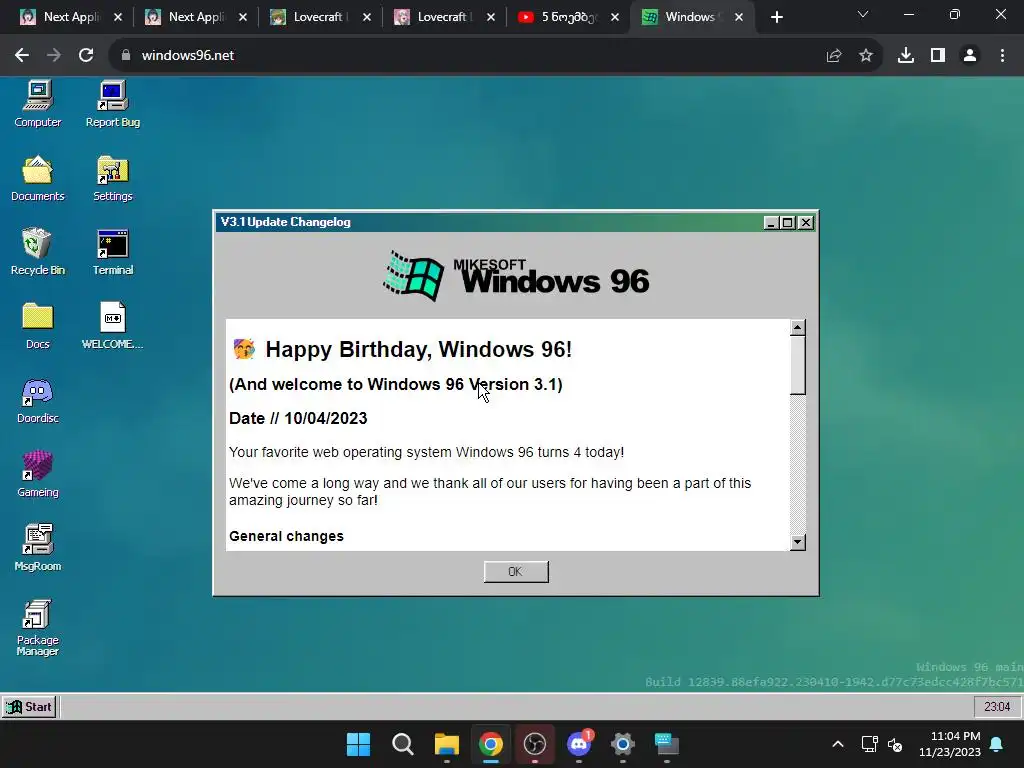Open the Windows 11 Start menu

click(x=358, y=744)
